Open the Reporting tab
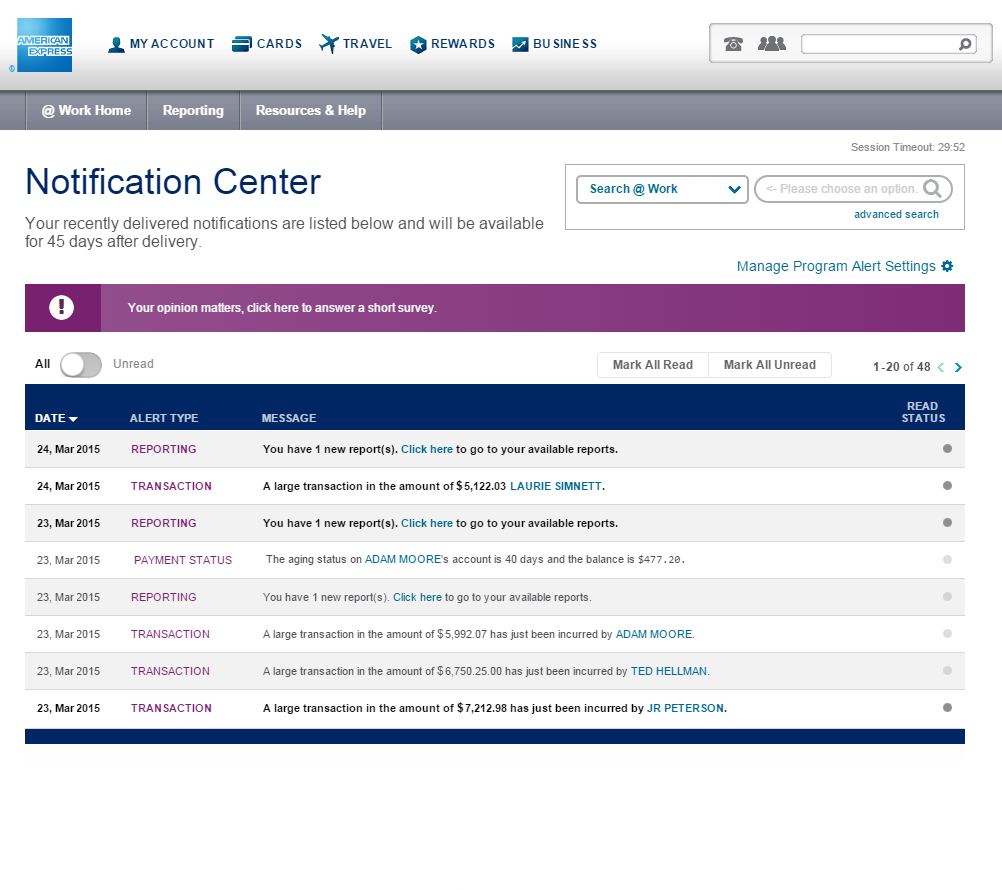The width and height of the screenshot is (1002, 890). 193,111
